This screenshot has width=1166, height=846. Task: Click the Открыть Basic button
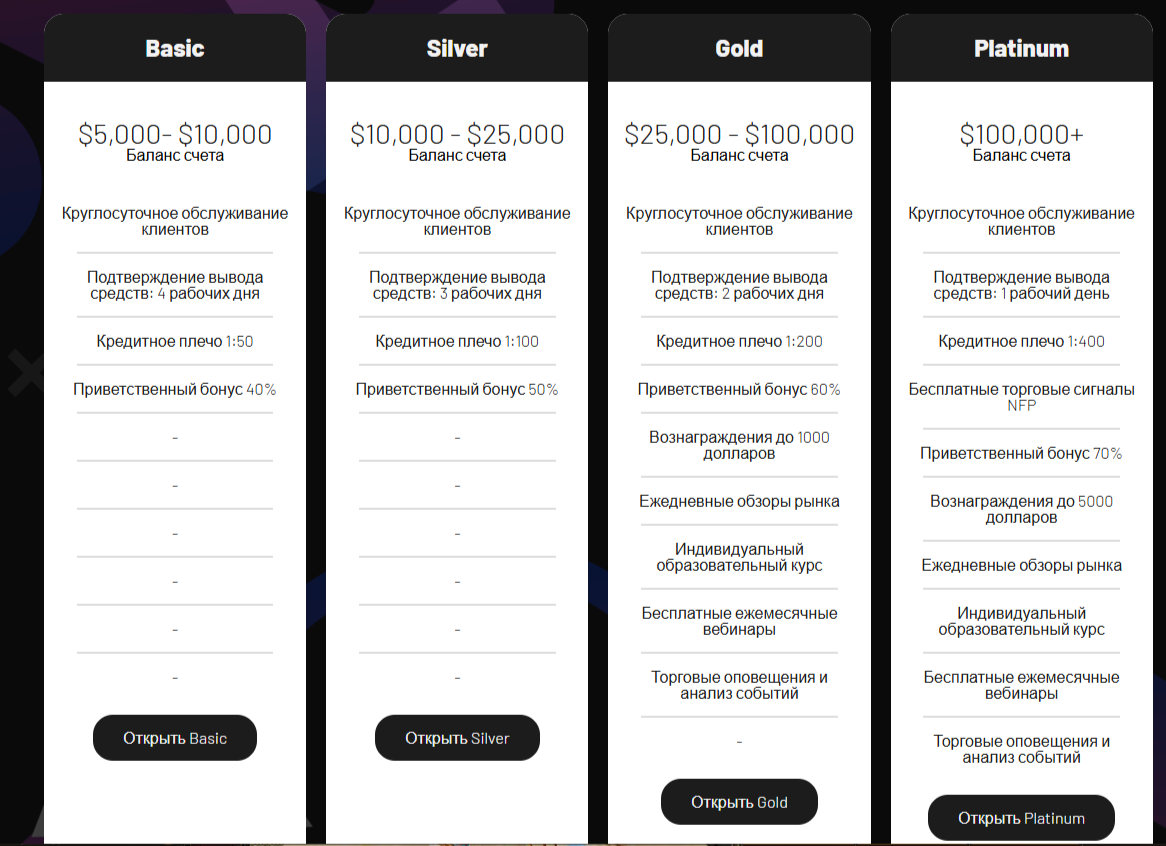tap(174, 737)
